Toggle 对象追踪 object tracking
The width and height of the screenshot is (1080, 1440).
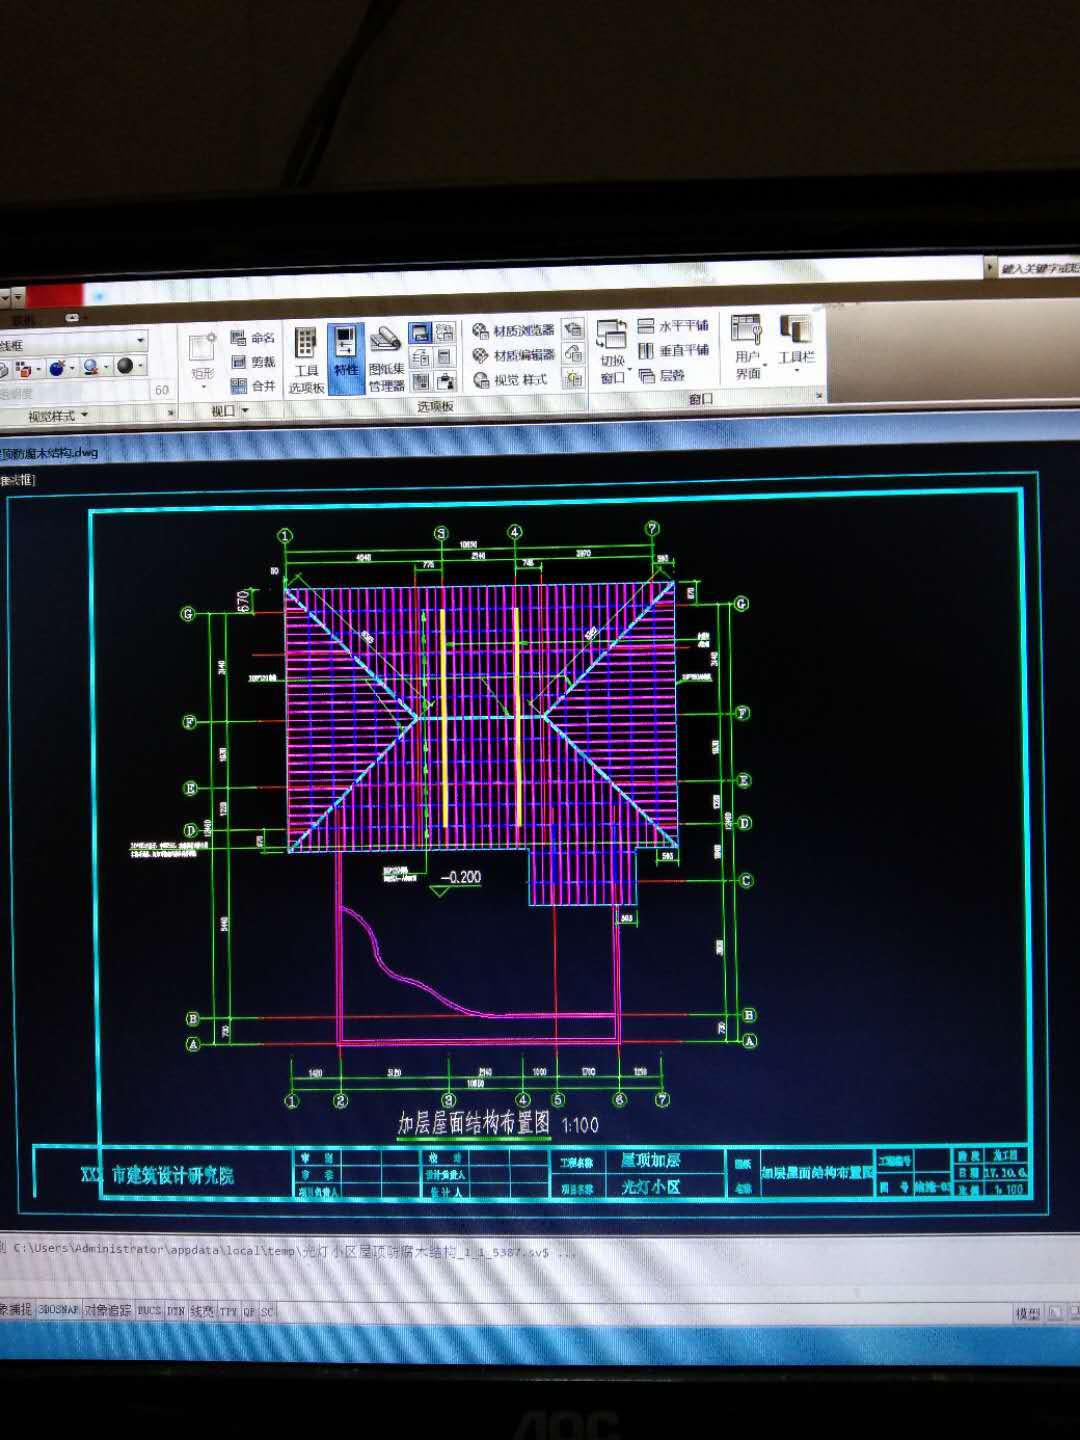click(x=107, y=1310)
